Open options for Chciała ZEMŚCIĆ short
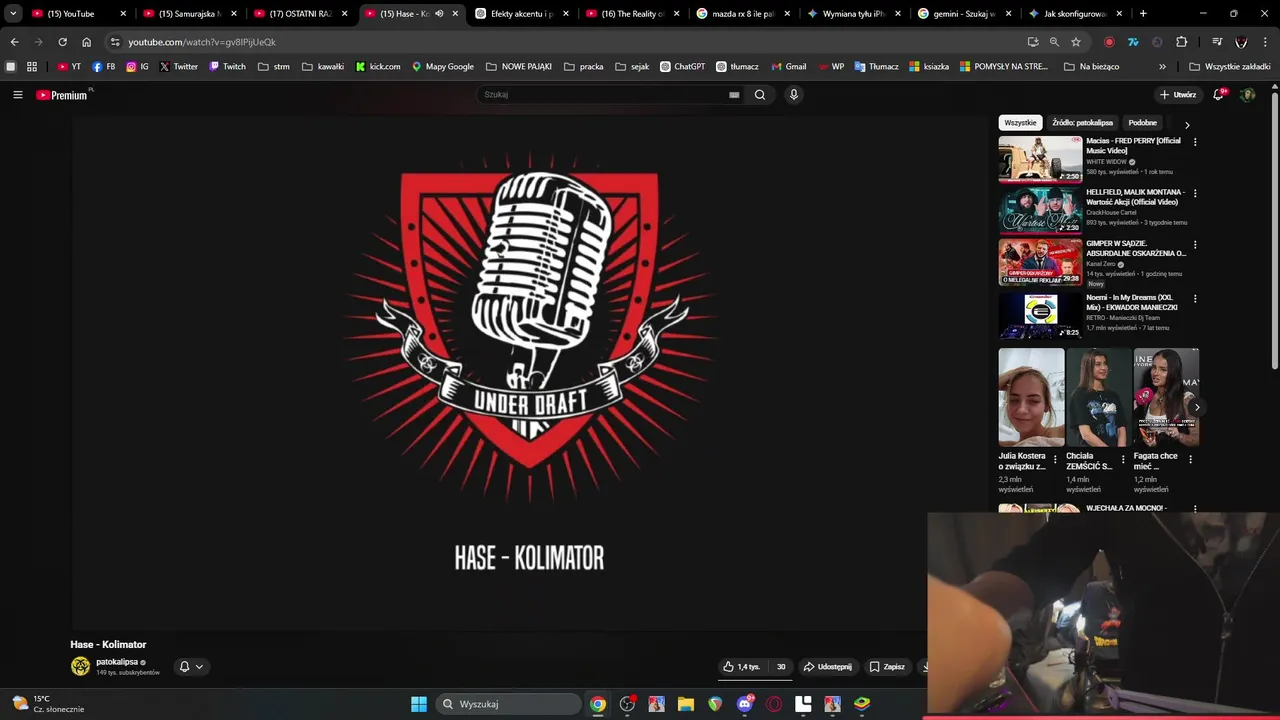 [1123, 459]
